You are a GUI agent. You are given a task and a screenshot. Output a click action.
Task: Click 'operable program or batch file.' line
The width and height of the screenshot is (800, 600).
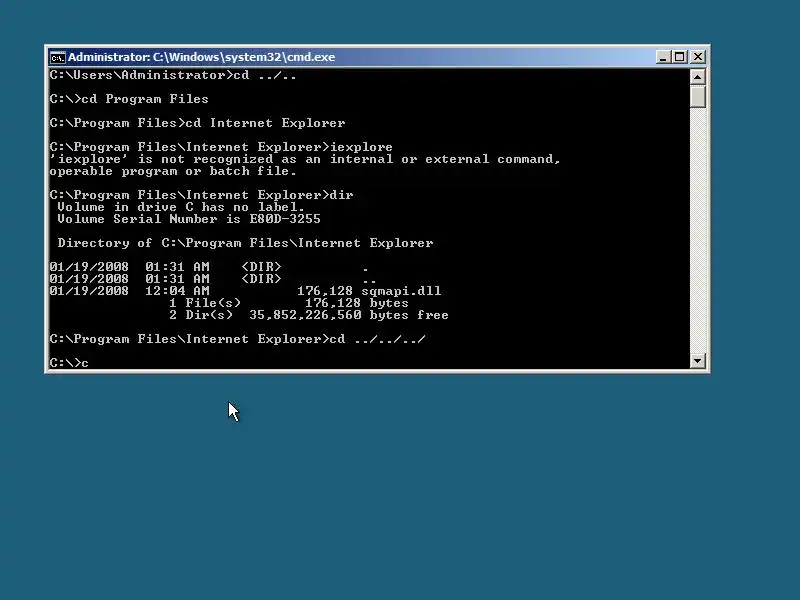[x=173, y=171]
